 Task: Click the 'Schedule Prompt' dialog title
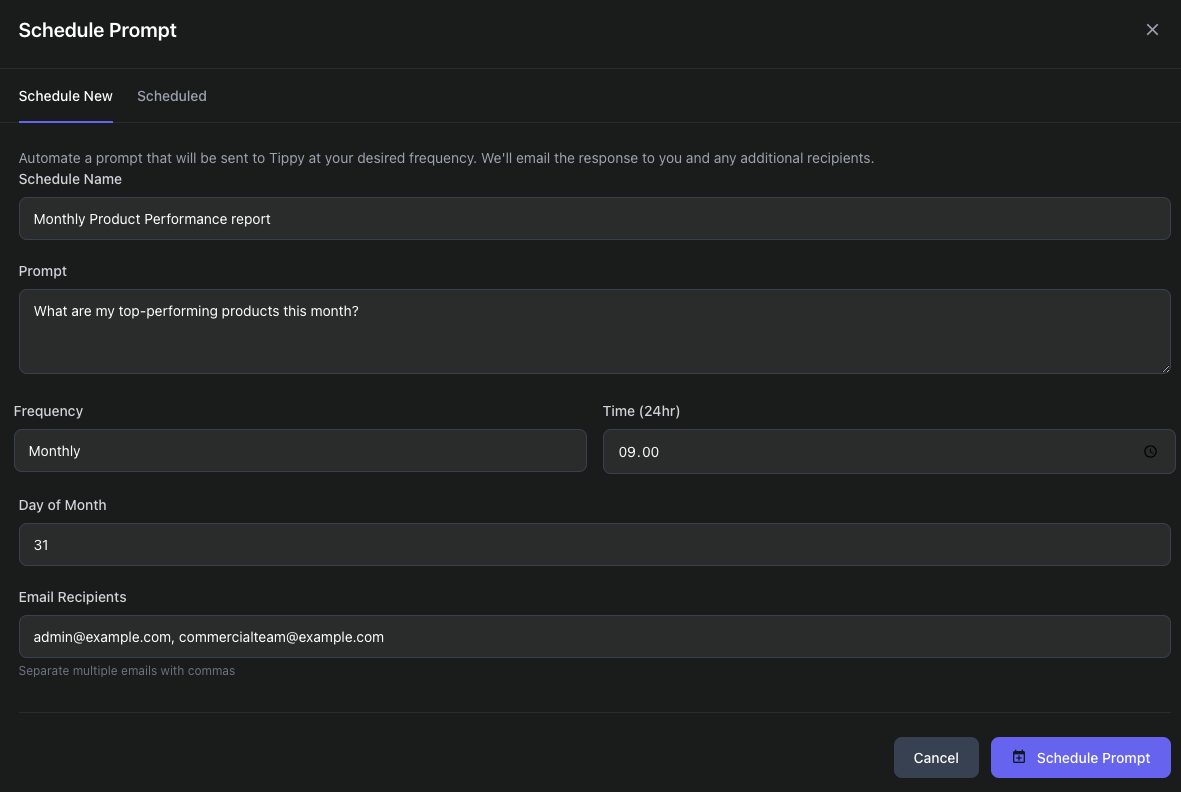[97, 30]
